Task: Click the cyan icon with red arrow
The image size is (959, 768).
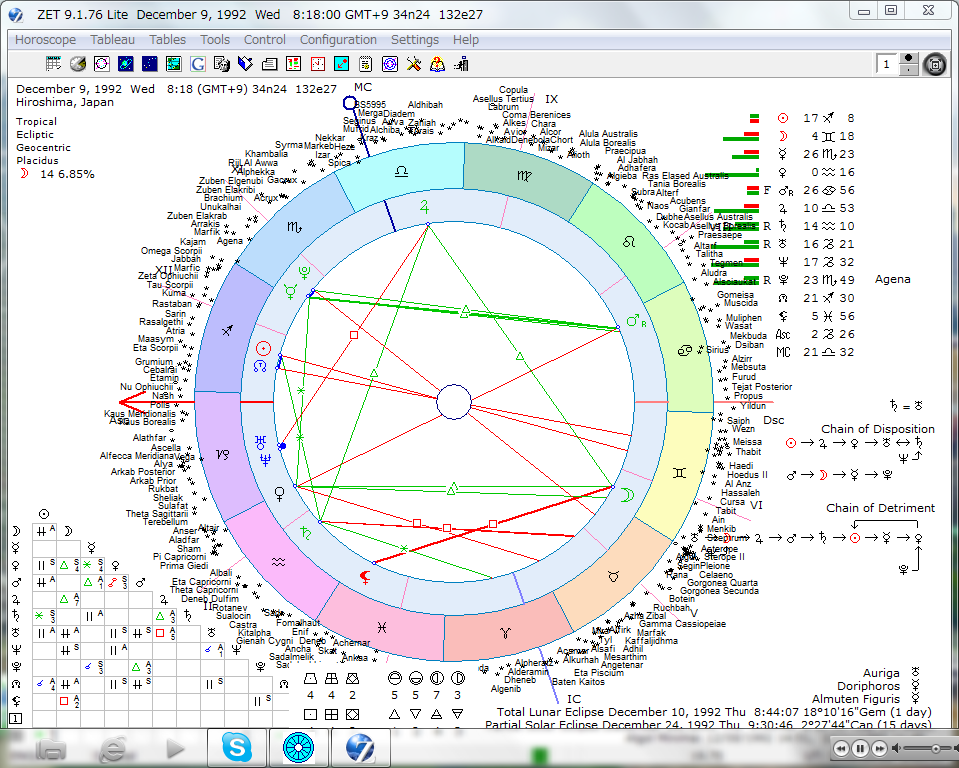Action: click(341, 64)
